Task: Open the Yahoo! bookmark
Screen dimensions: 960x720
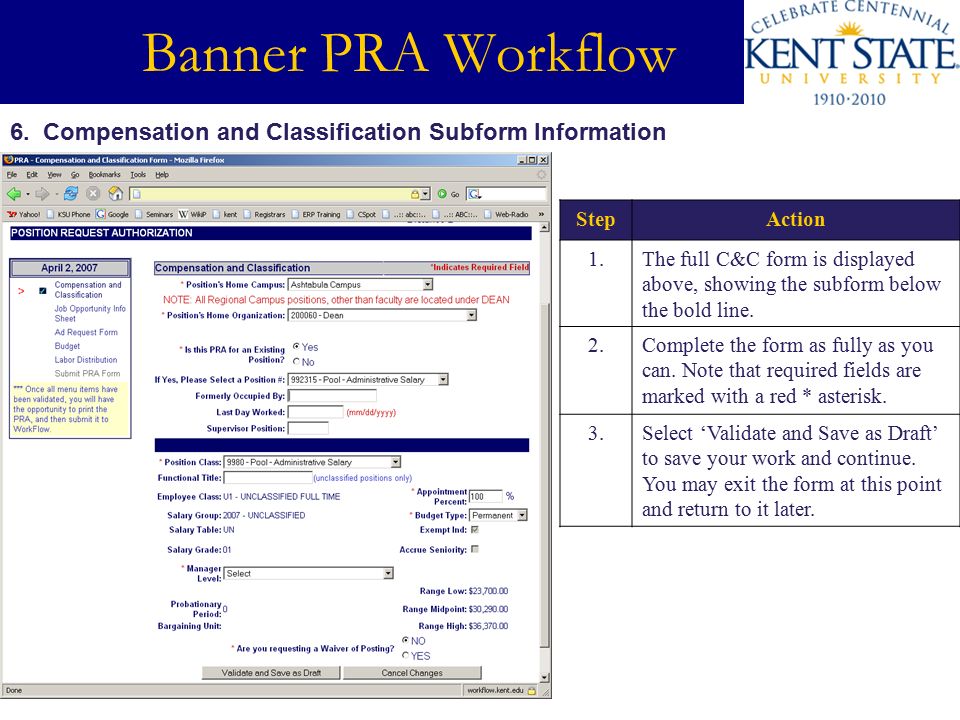Action: pos(23,214)
